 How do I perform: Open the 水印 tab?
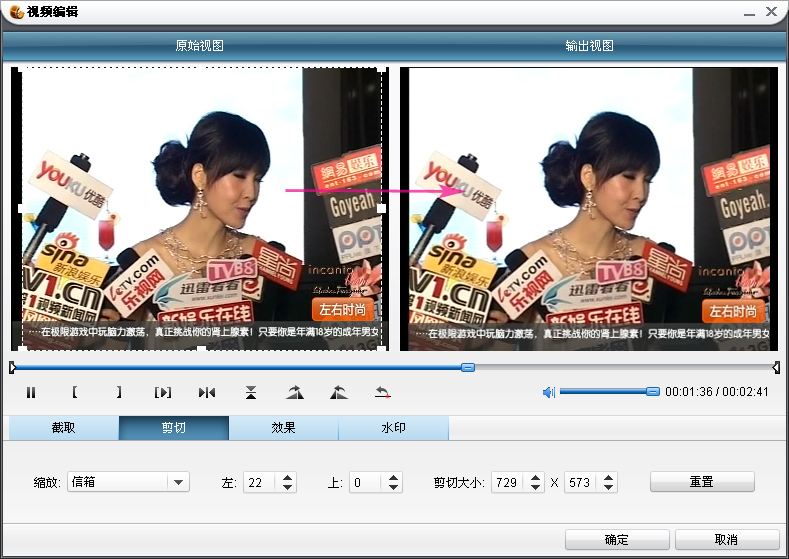393,428
